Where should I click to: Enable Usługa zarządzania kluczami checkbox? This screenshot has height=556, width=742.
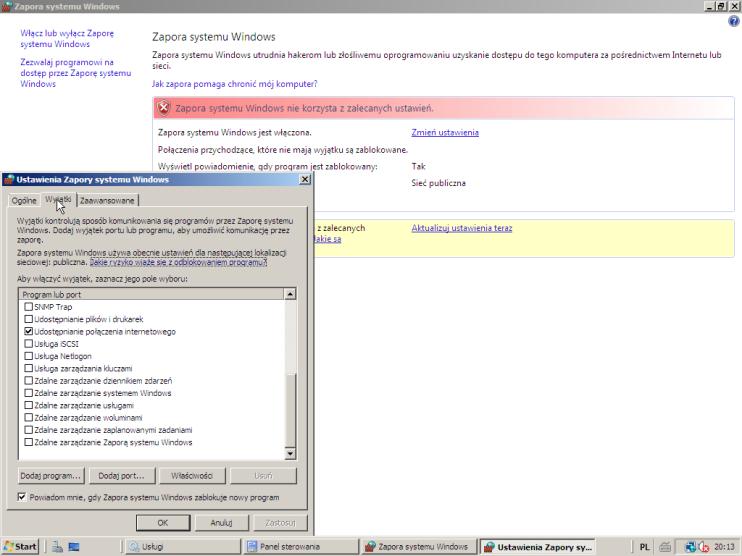[x=28, y=368]
